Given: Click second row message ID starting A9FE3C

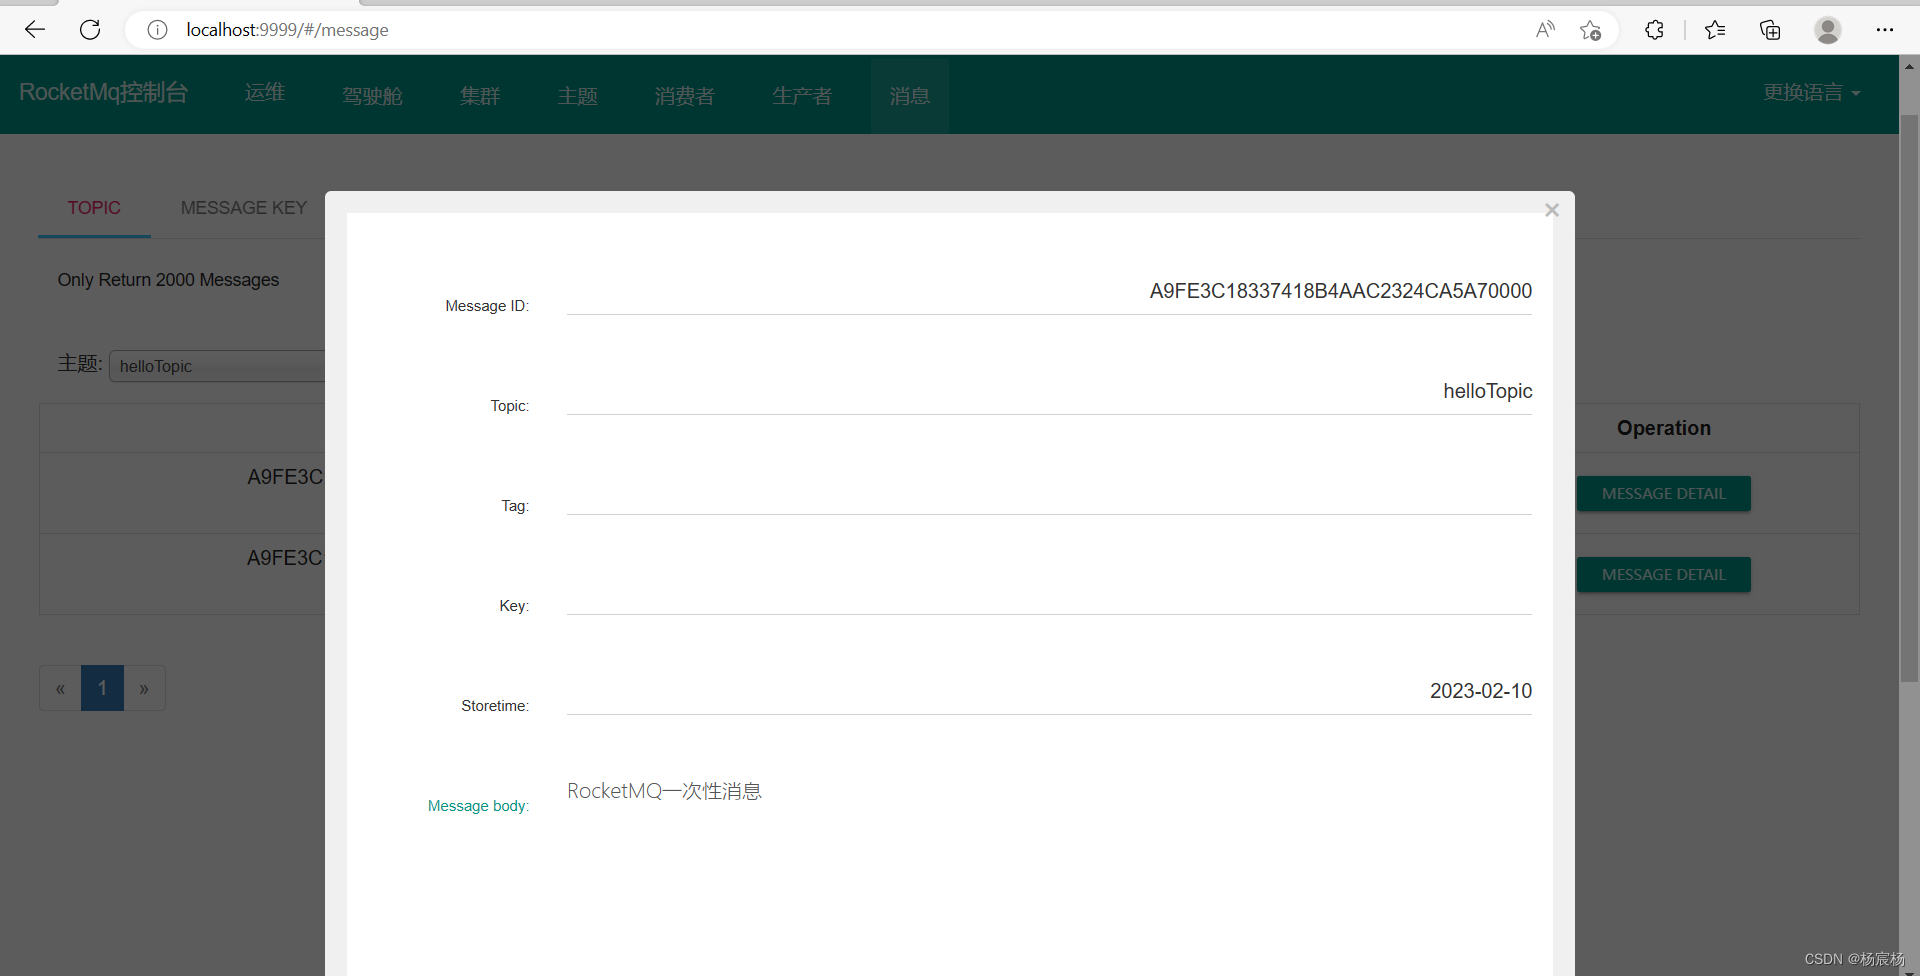Looking at the screenshot, I should point(285,558).
